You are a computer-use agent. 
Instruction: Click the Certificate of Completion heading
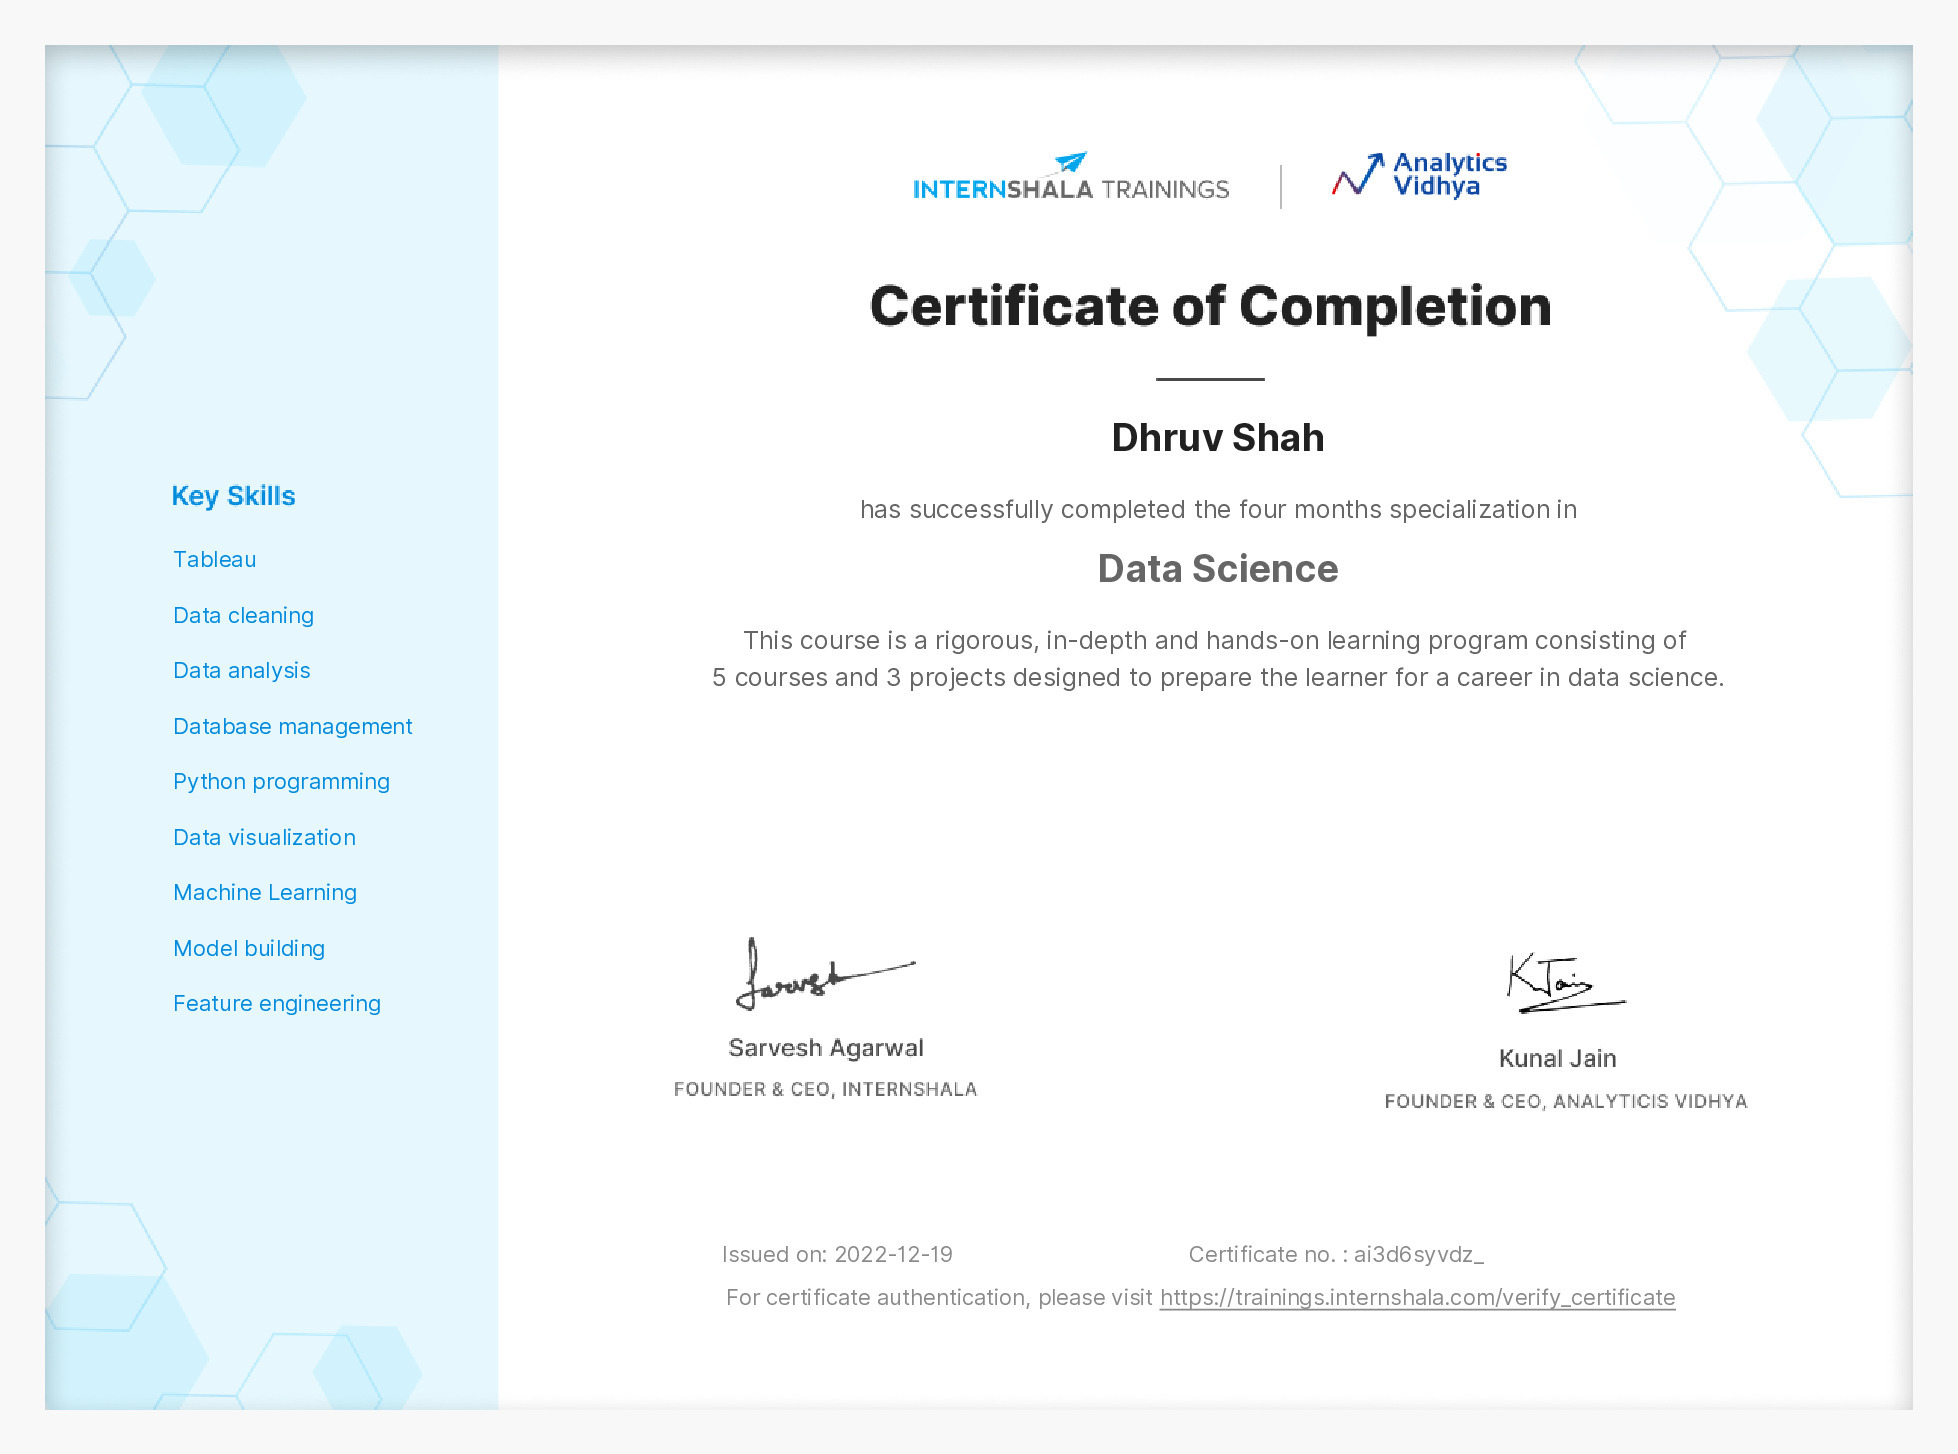click(x=1210, y=306)
